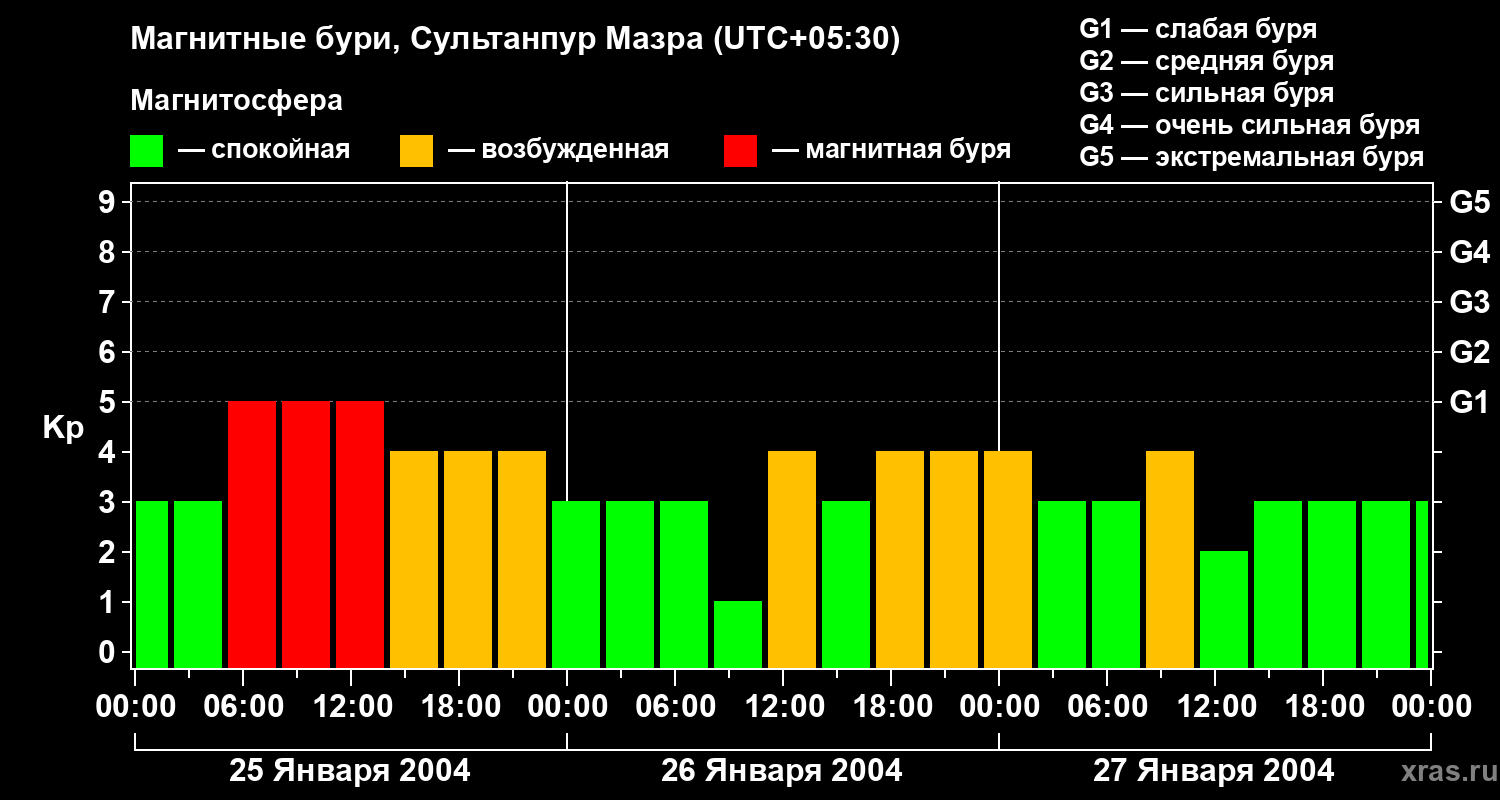Click the "— возбужденная" legend label
Screen dimensions: 1500x800
(x=558, y=150)
